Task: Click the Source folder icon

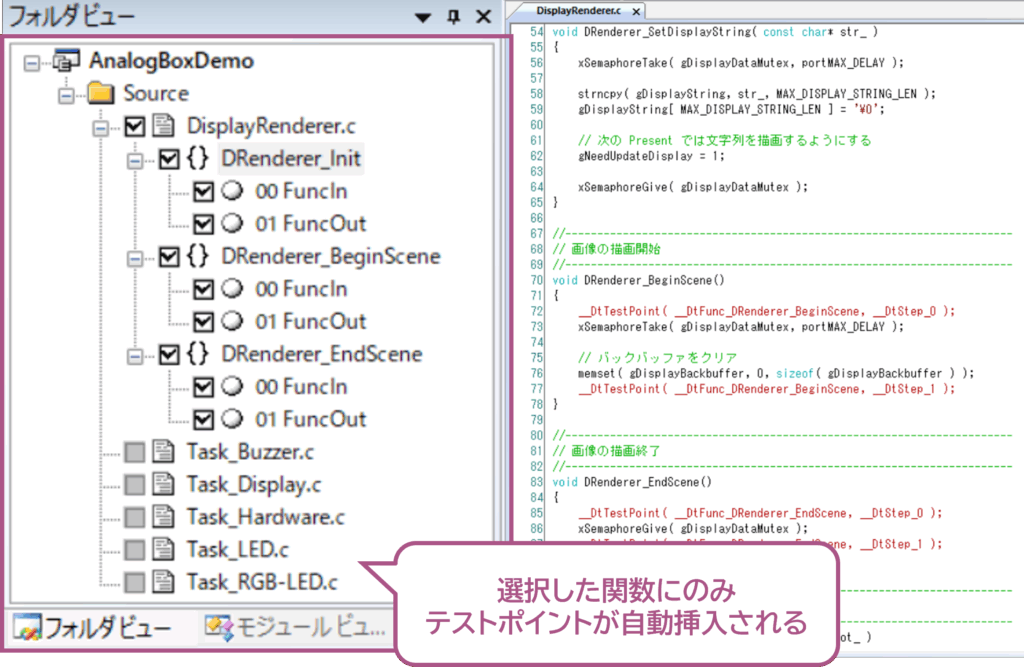Action: pyautogui.click(x=100, y=94)
